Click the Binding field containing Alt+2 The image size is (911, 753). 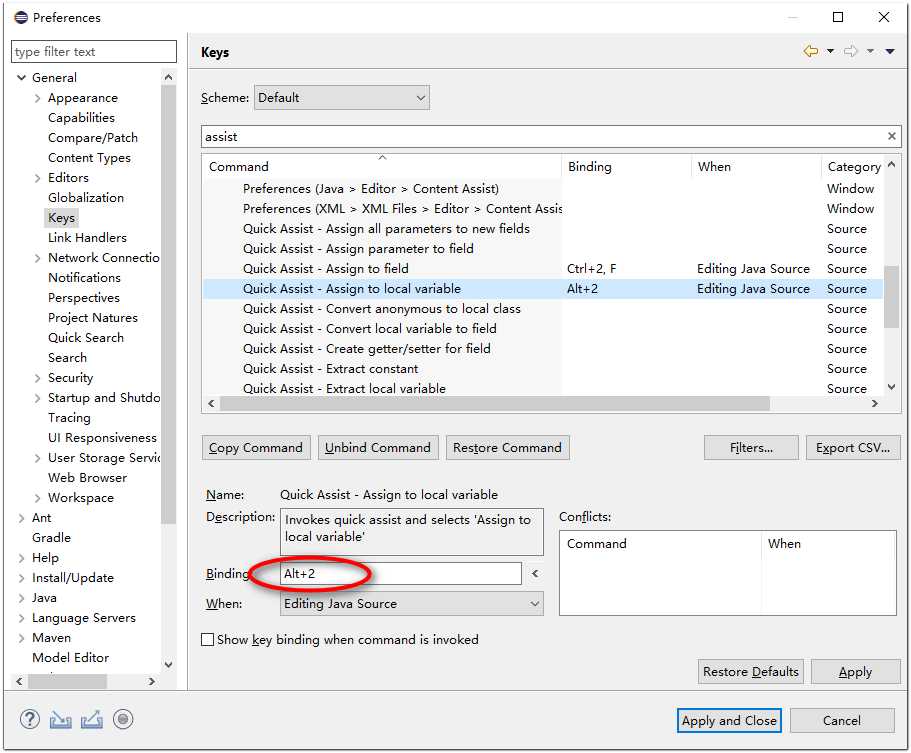point(401,573)
